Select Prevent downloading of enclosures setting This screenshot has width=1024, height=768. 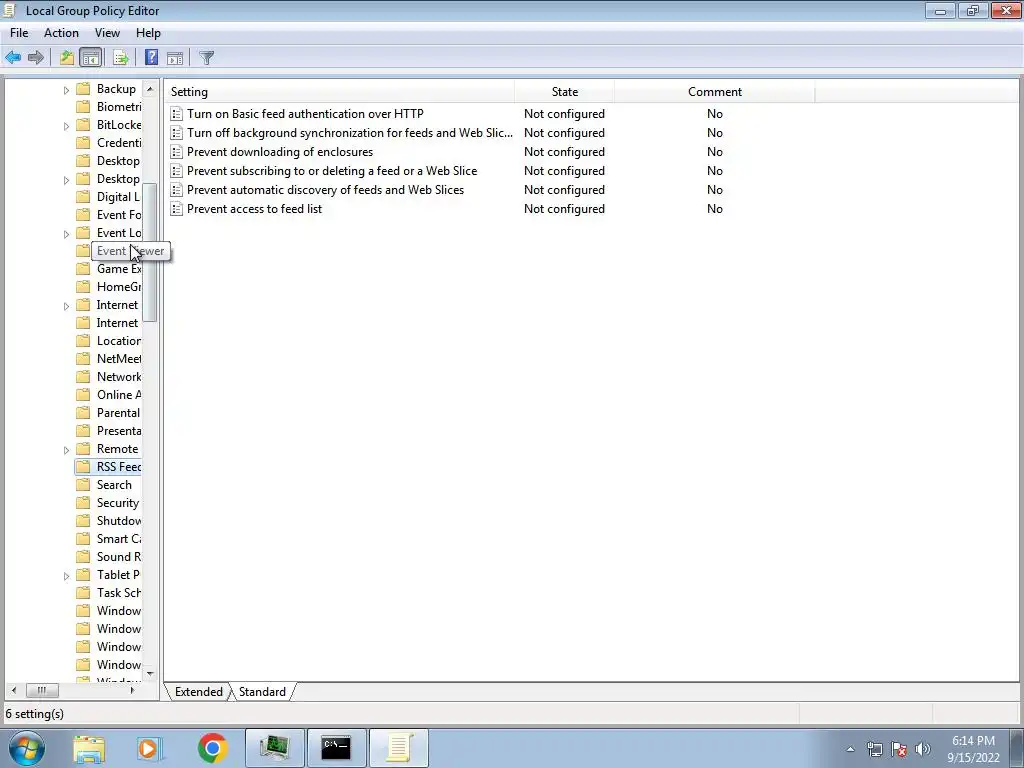[x=280, y=152]
